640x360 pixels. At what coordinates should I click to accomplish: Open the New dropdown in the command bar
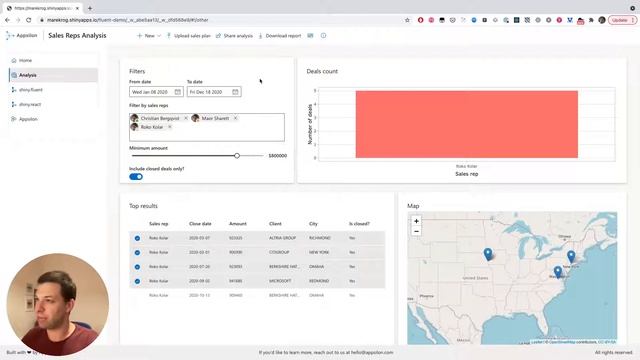[149, 36]
